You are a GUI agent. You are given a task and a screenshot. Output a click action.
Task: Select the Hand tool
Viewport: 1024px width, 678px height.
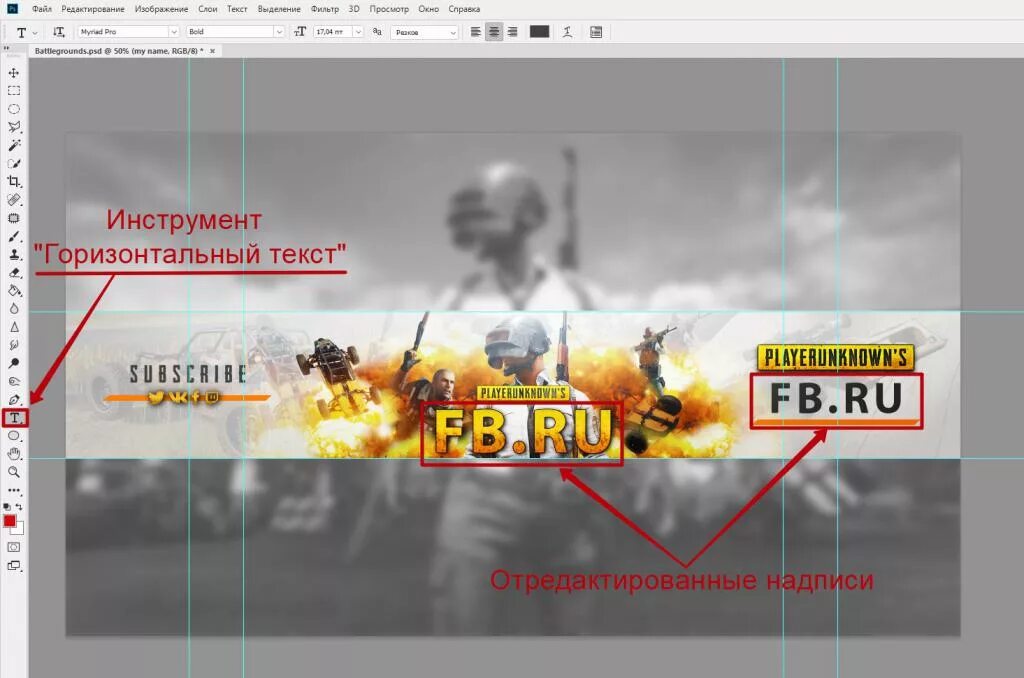click(x=14, y=454)
